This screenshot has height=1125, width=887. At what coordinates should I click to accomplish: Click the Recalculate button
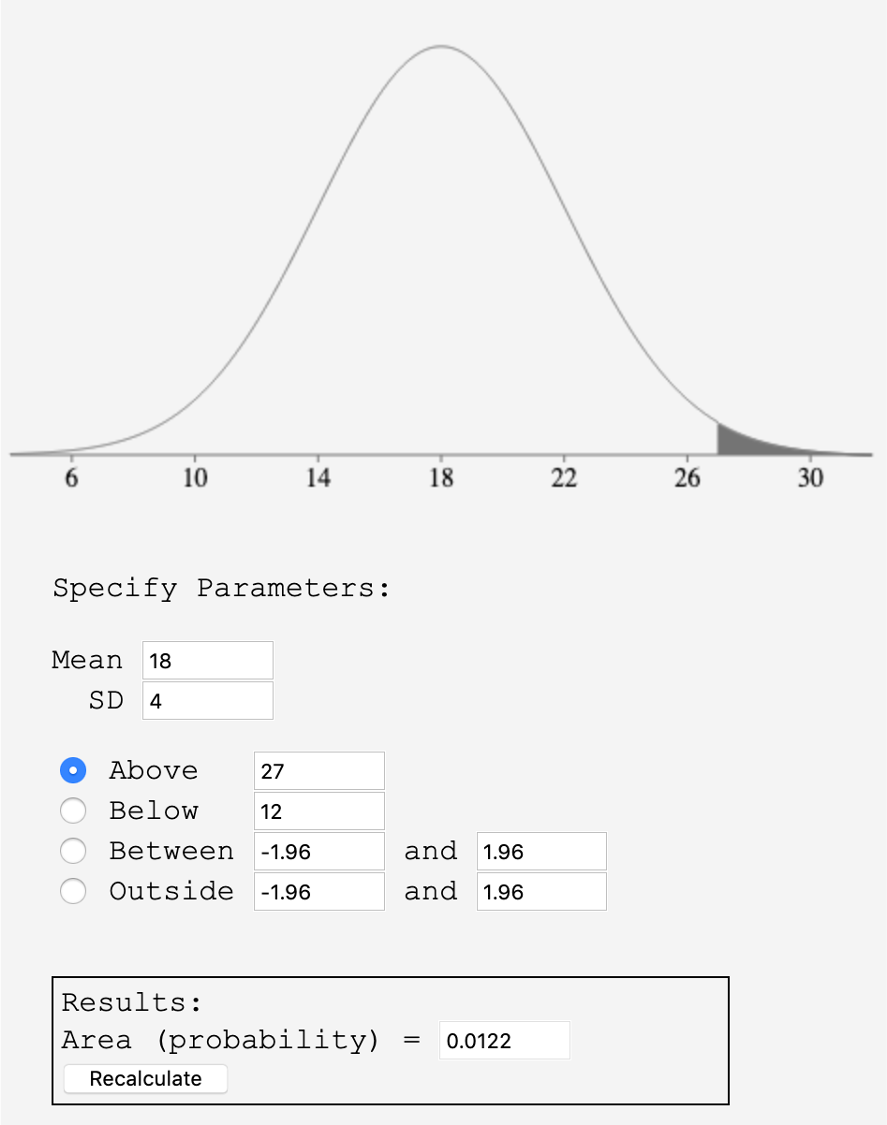(x=145, y=1078)
